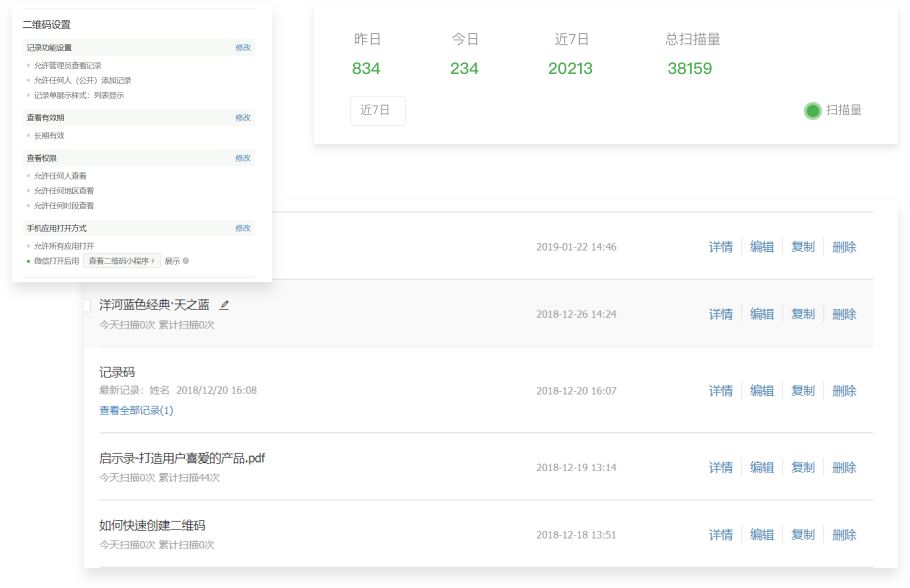Select the 洋河蓝色经典·天之蓝 title
Image resolution: width=910 pixels, height=588 pixels.
[x=154, y=305]
